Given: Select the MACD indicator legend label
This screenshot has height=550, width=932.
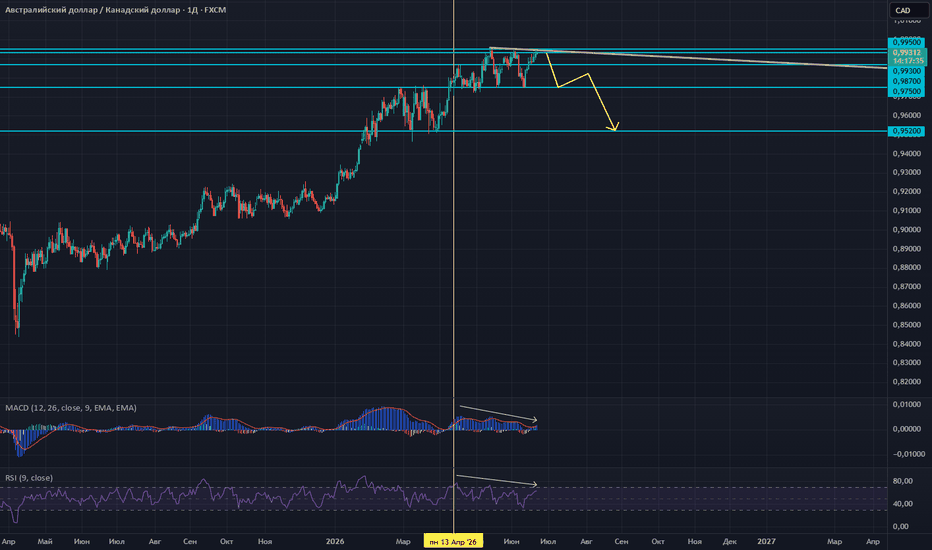Looking at the screenshot, I should click(71, 408).
